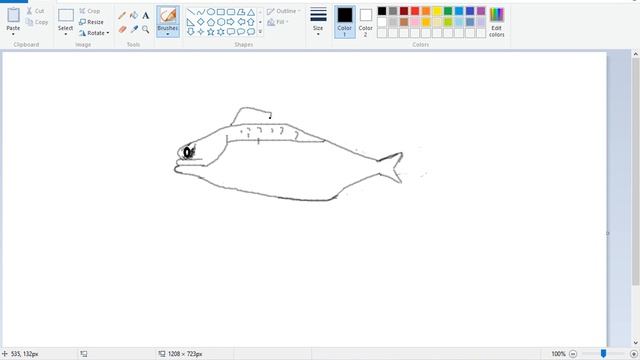Viewport: 640px width, 360px height.
Task: Click the Paste clipboard icon
Action: (13, 15)
